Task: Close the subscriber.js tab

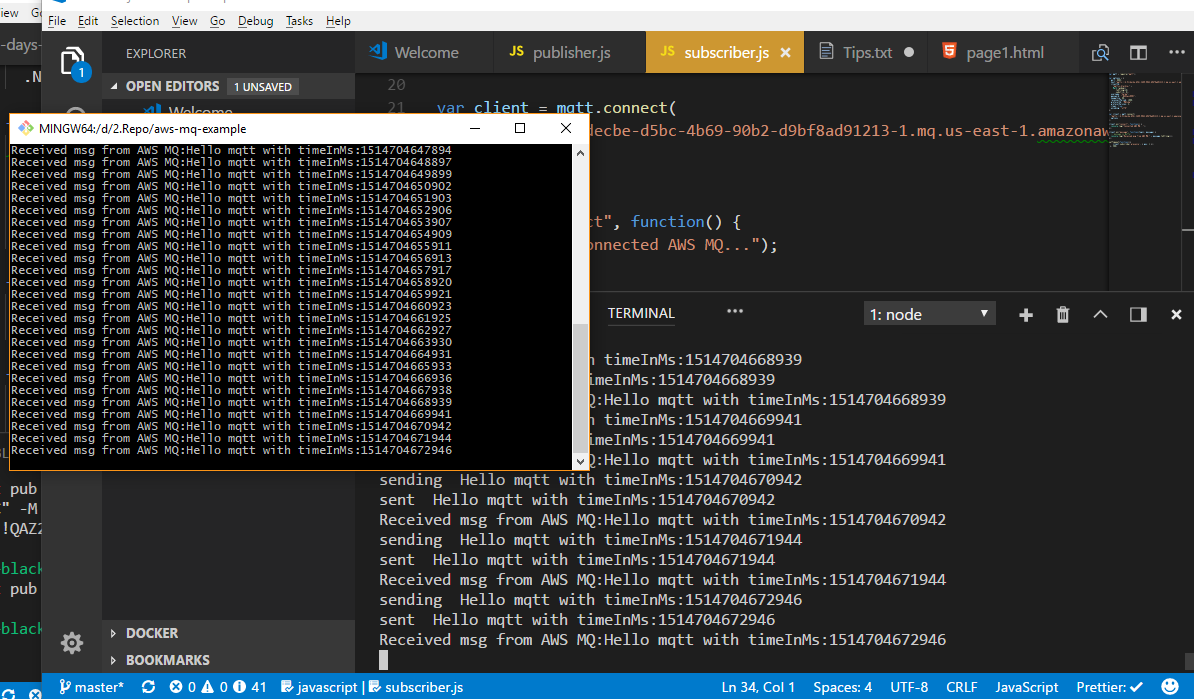Action: [786, 53]
